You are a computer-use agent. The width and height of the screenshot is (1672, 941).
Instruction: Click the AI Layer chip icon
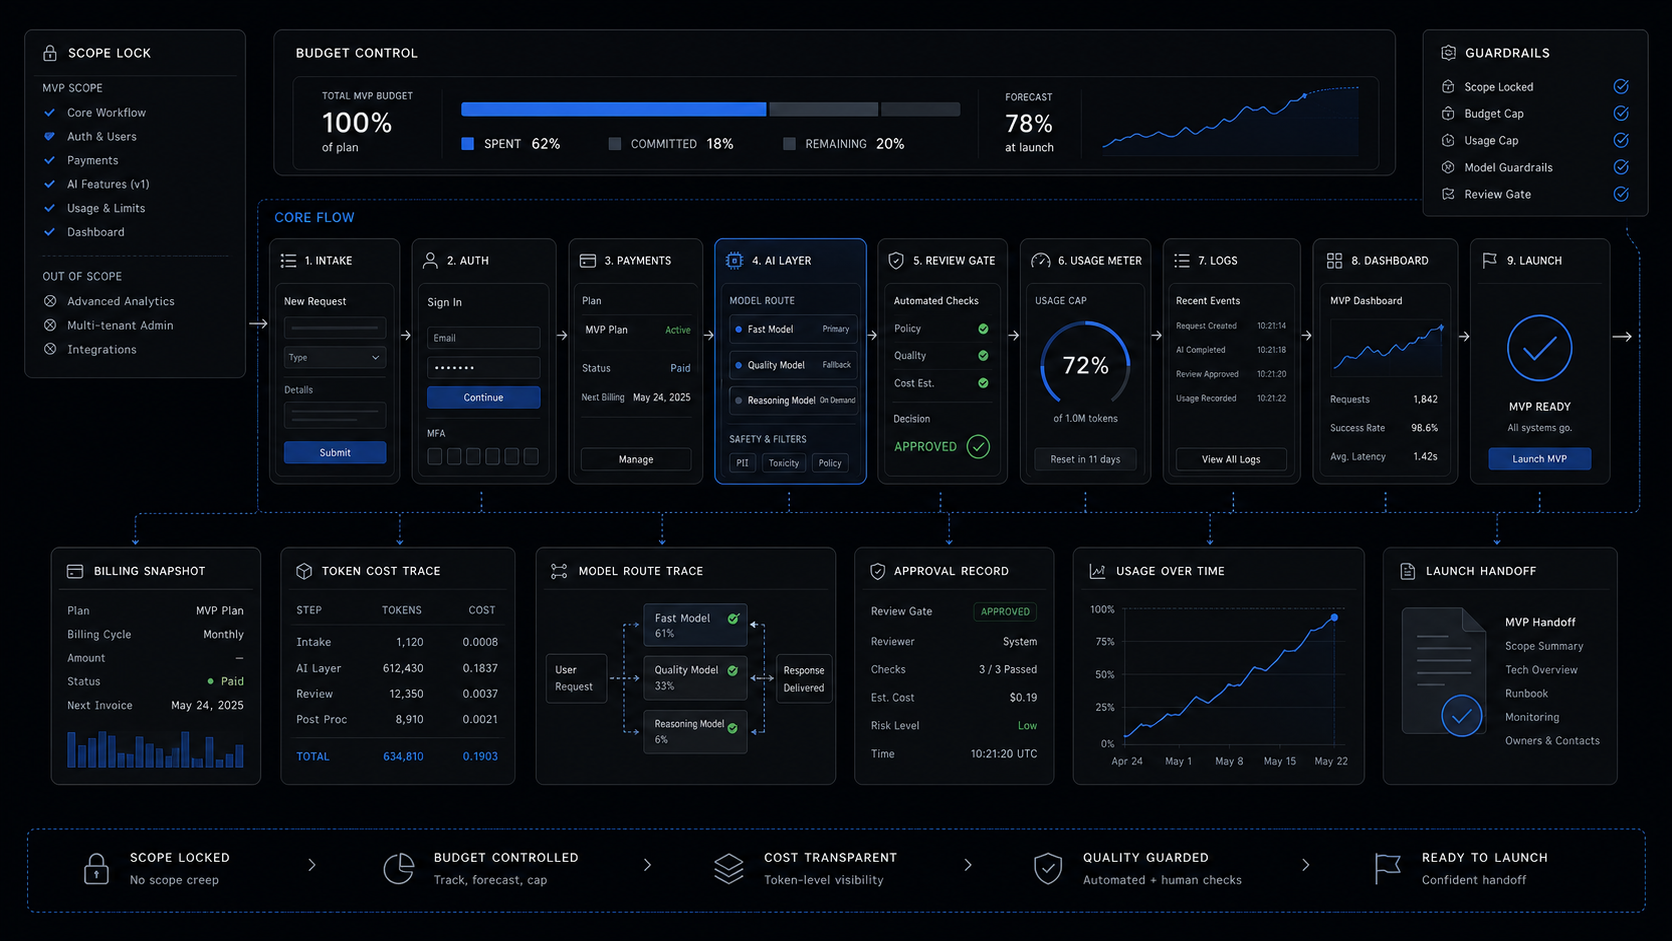pyautogui.click(x=734, y=261)
